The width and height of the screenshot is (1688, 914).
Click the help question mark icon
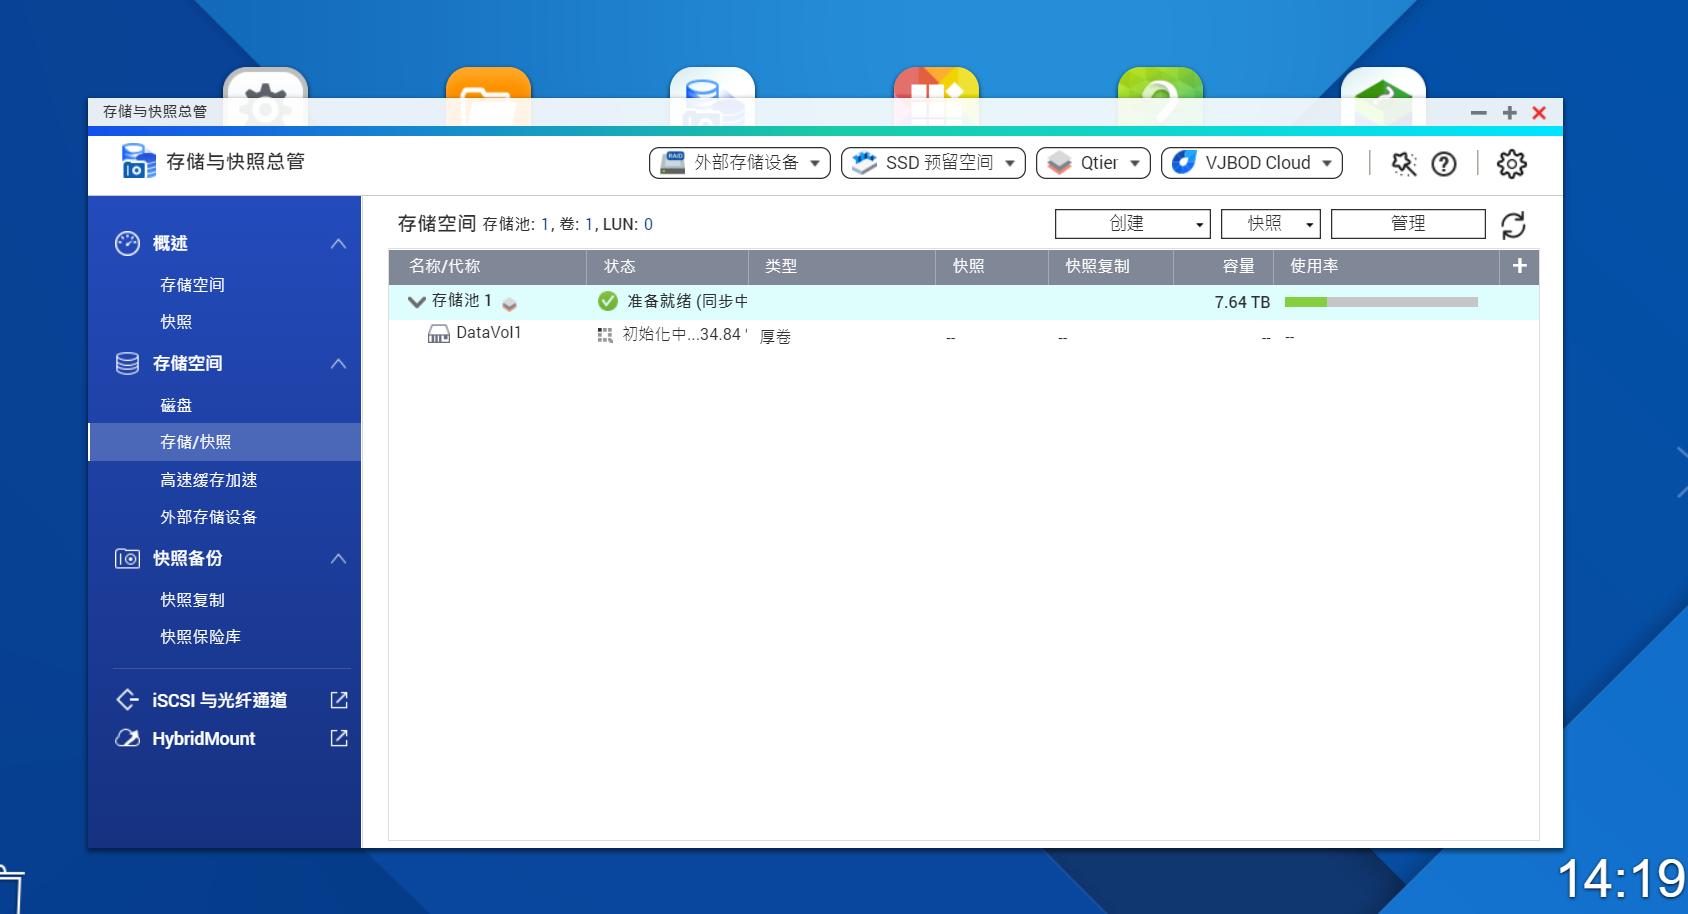point(1443,163)
